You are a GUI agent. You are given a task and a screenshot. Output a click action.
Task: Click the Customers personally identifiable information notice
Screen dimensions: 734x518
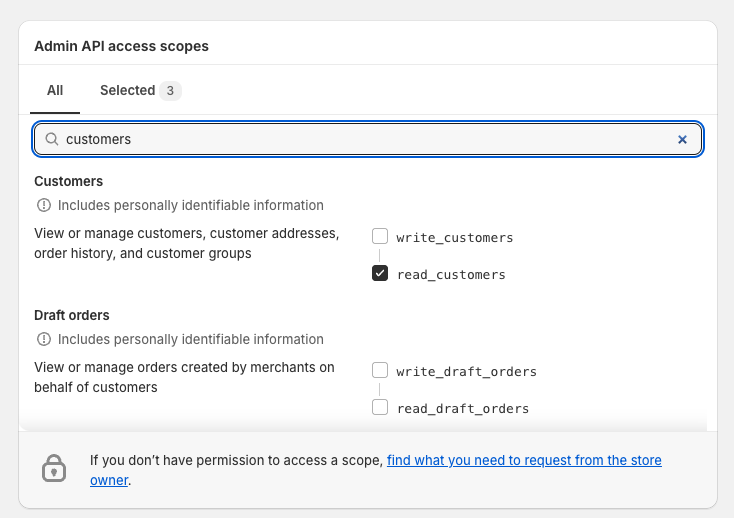(x=190, y=205)
